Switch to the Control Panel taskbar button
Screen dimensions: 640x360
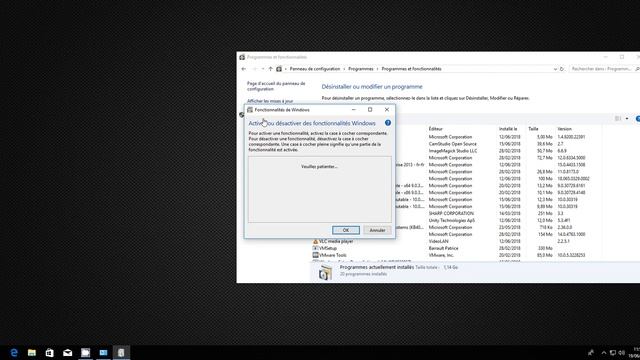(103, 353)
